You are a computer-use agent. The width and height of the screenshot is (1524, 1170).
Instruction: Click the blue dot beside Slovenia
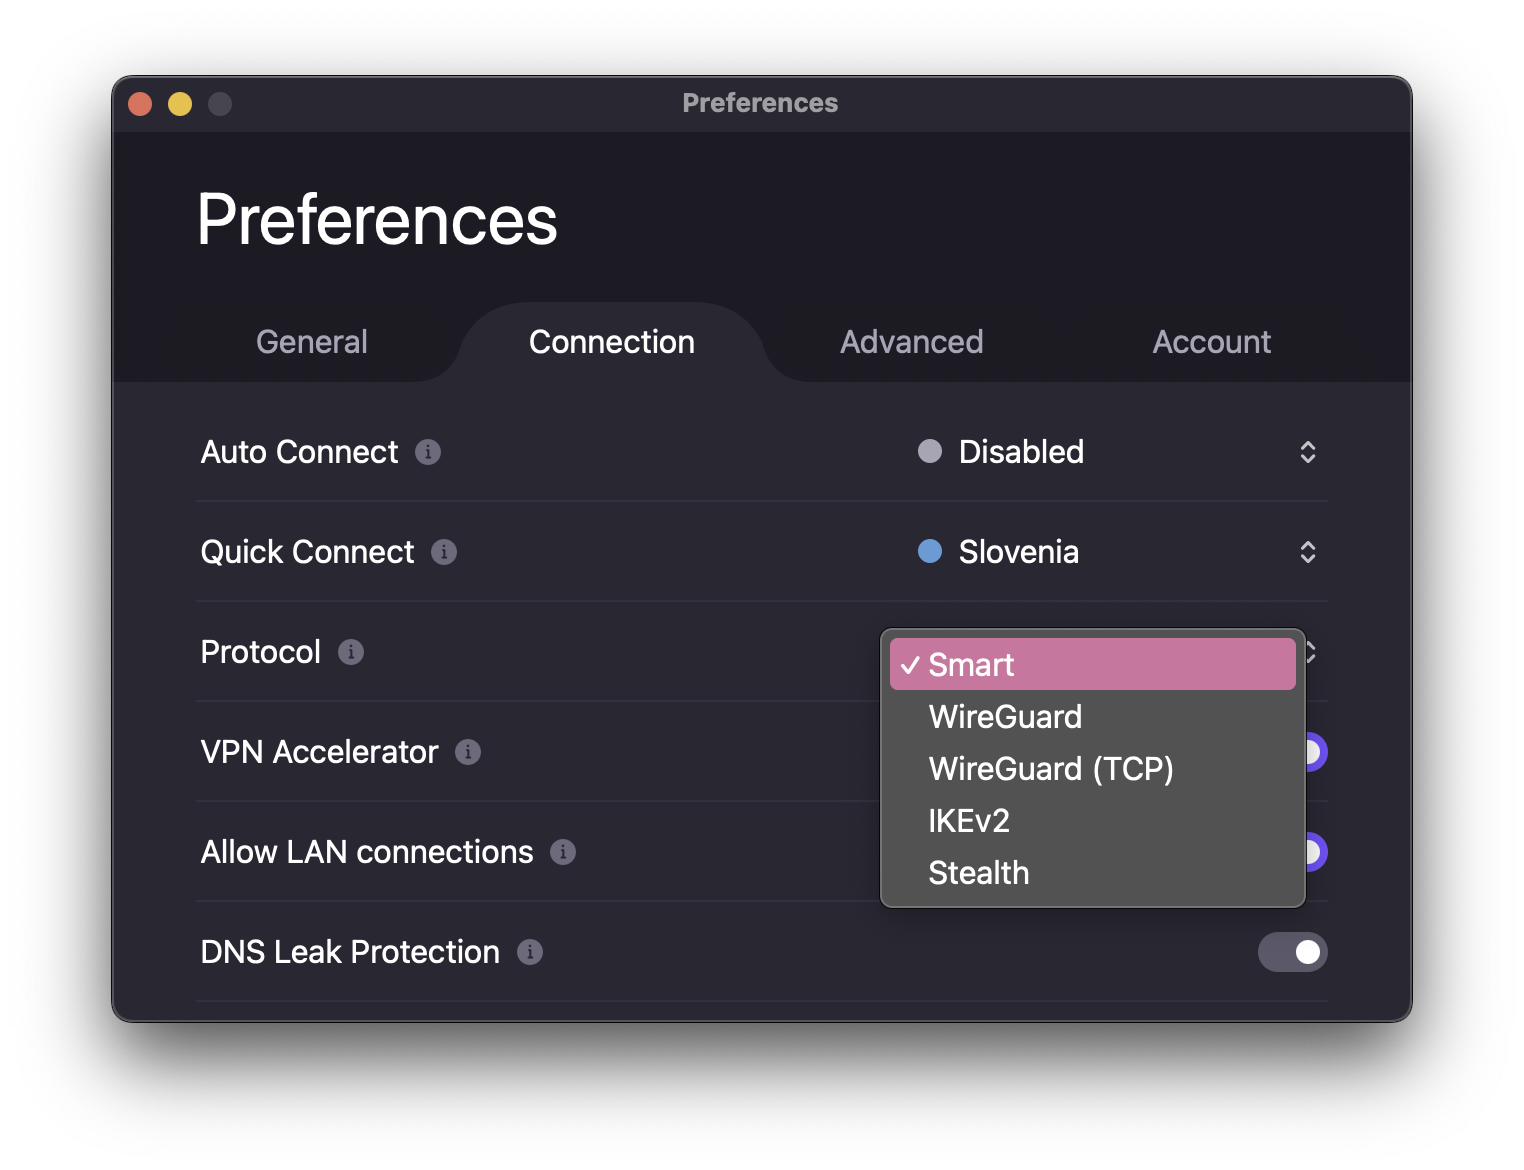point(930,552)
